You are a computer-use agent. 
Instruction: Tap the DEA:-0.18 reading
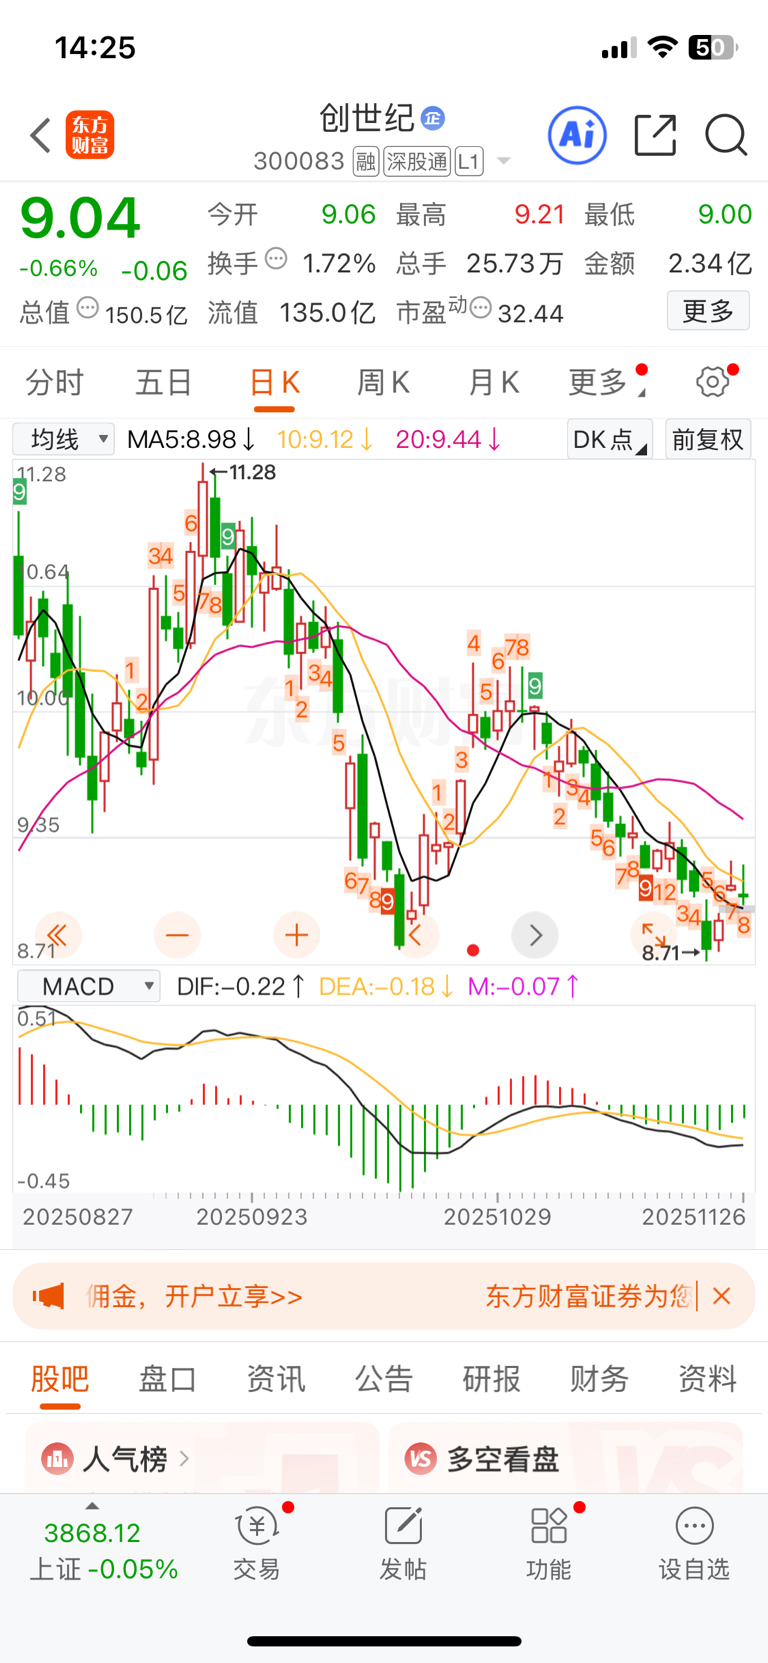(386, 986)
